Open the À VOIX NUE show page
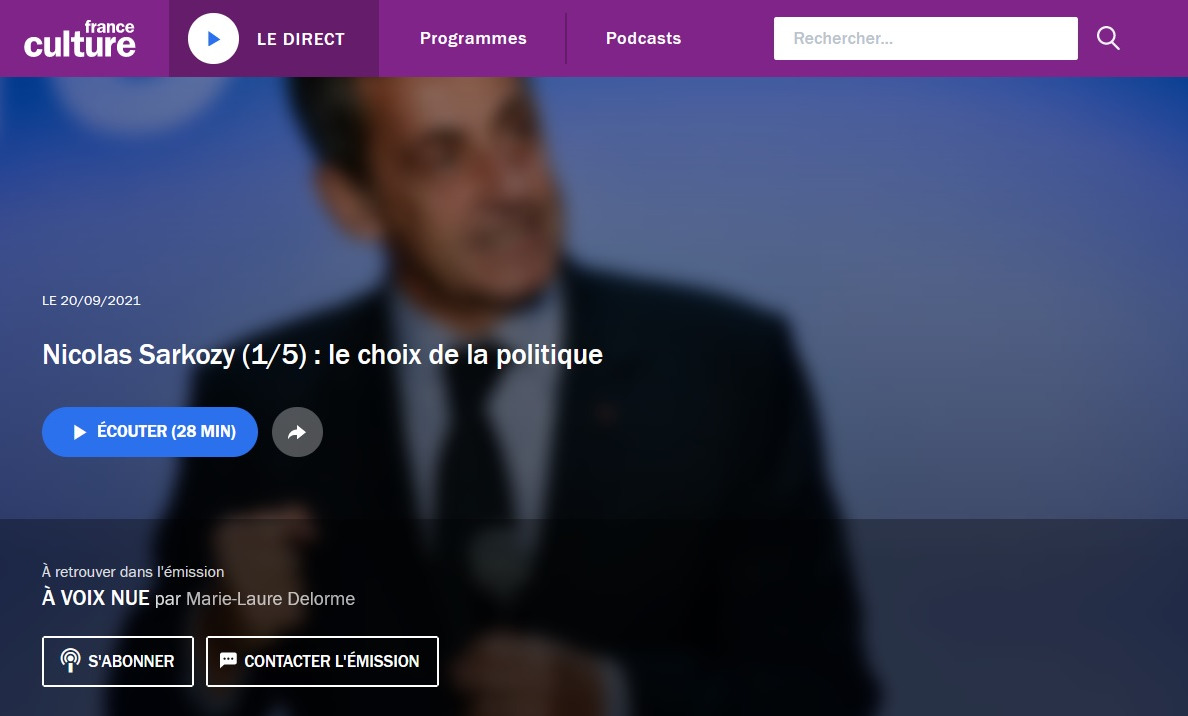The width and height of the screenshot is (1188, 716). coord(96,598)
